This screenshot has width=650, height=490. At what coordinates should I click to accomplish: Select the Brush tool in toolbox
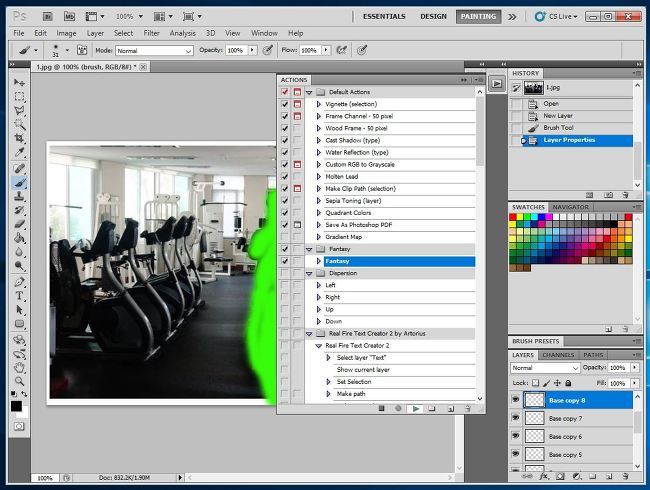(19, 182)
